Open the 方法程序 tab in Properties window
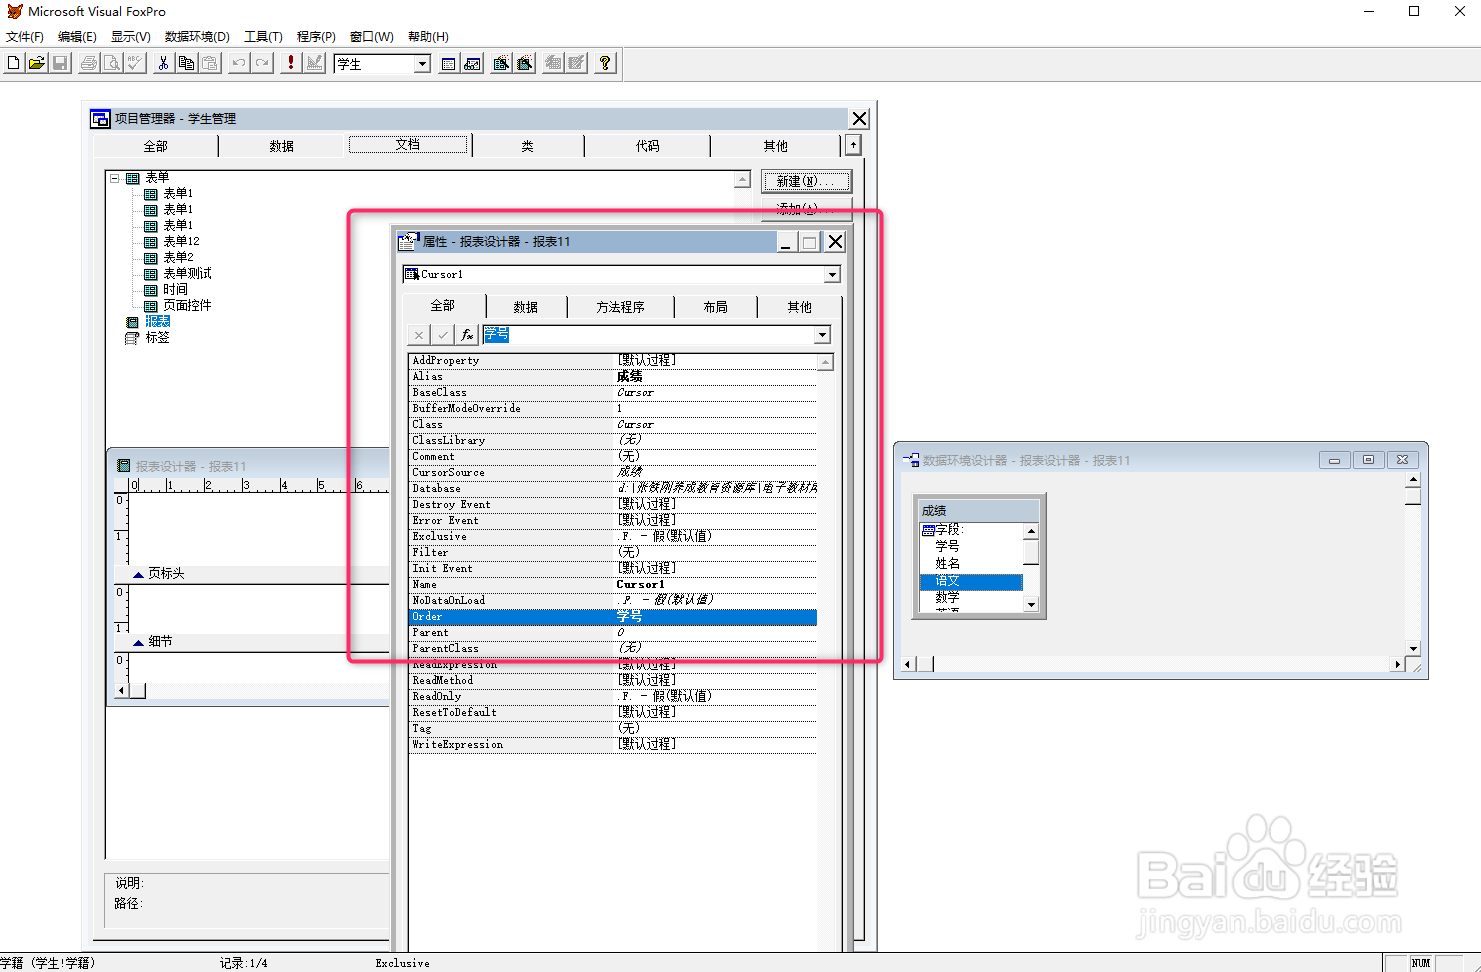 620,307
